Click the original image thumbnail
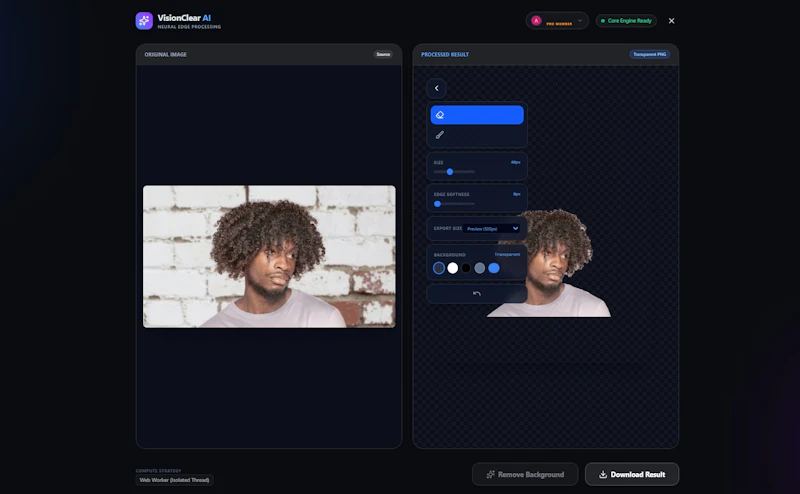This screenshot has height=494, width=800. 269,256
